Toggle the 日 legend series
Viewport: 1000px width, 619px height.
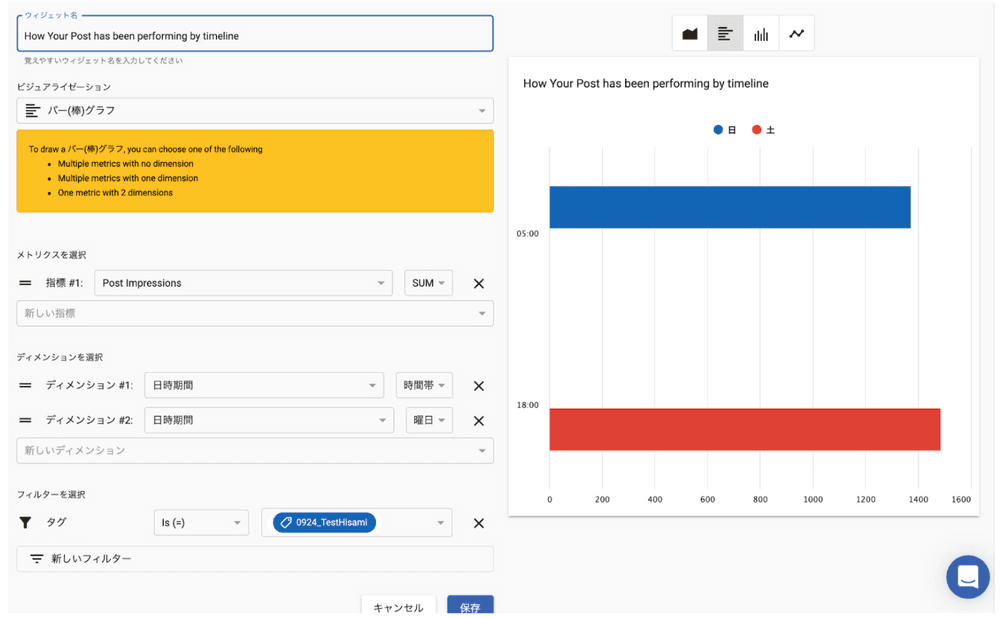click(x=725, y=130)
